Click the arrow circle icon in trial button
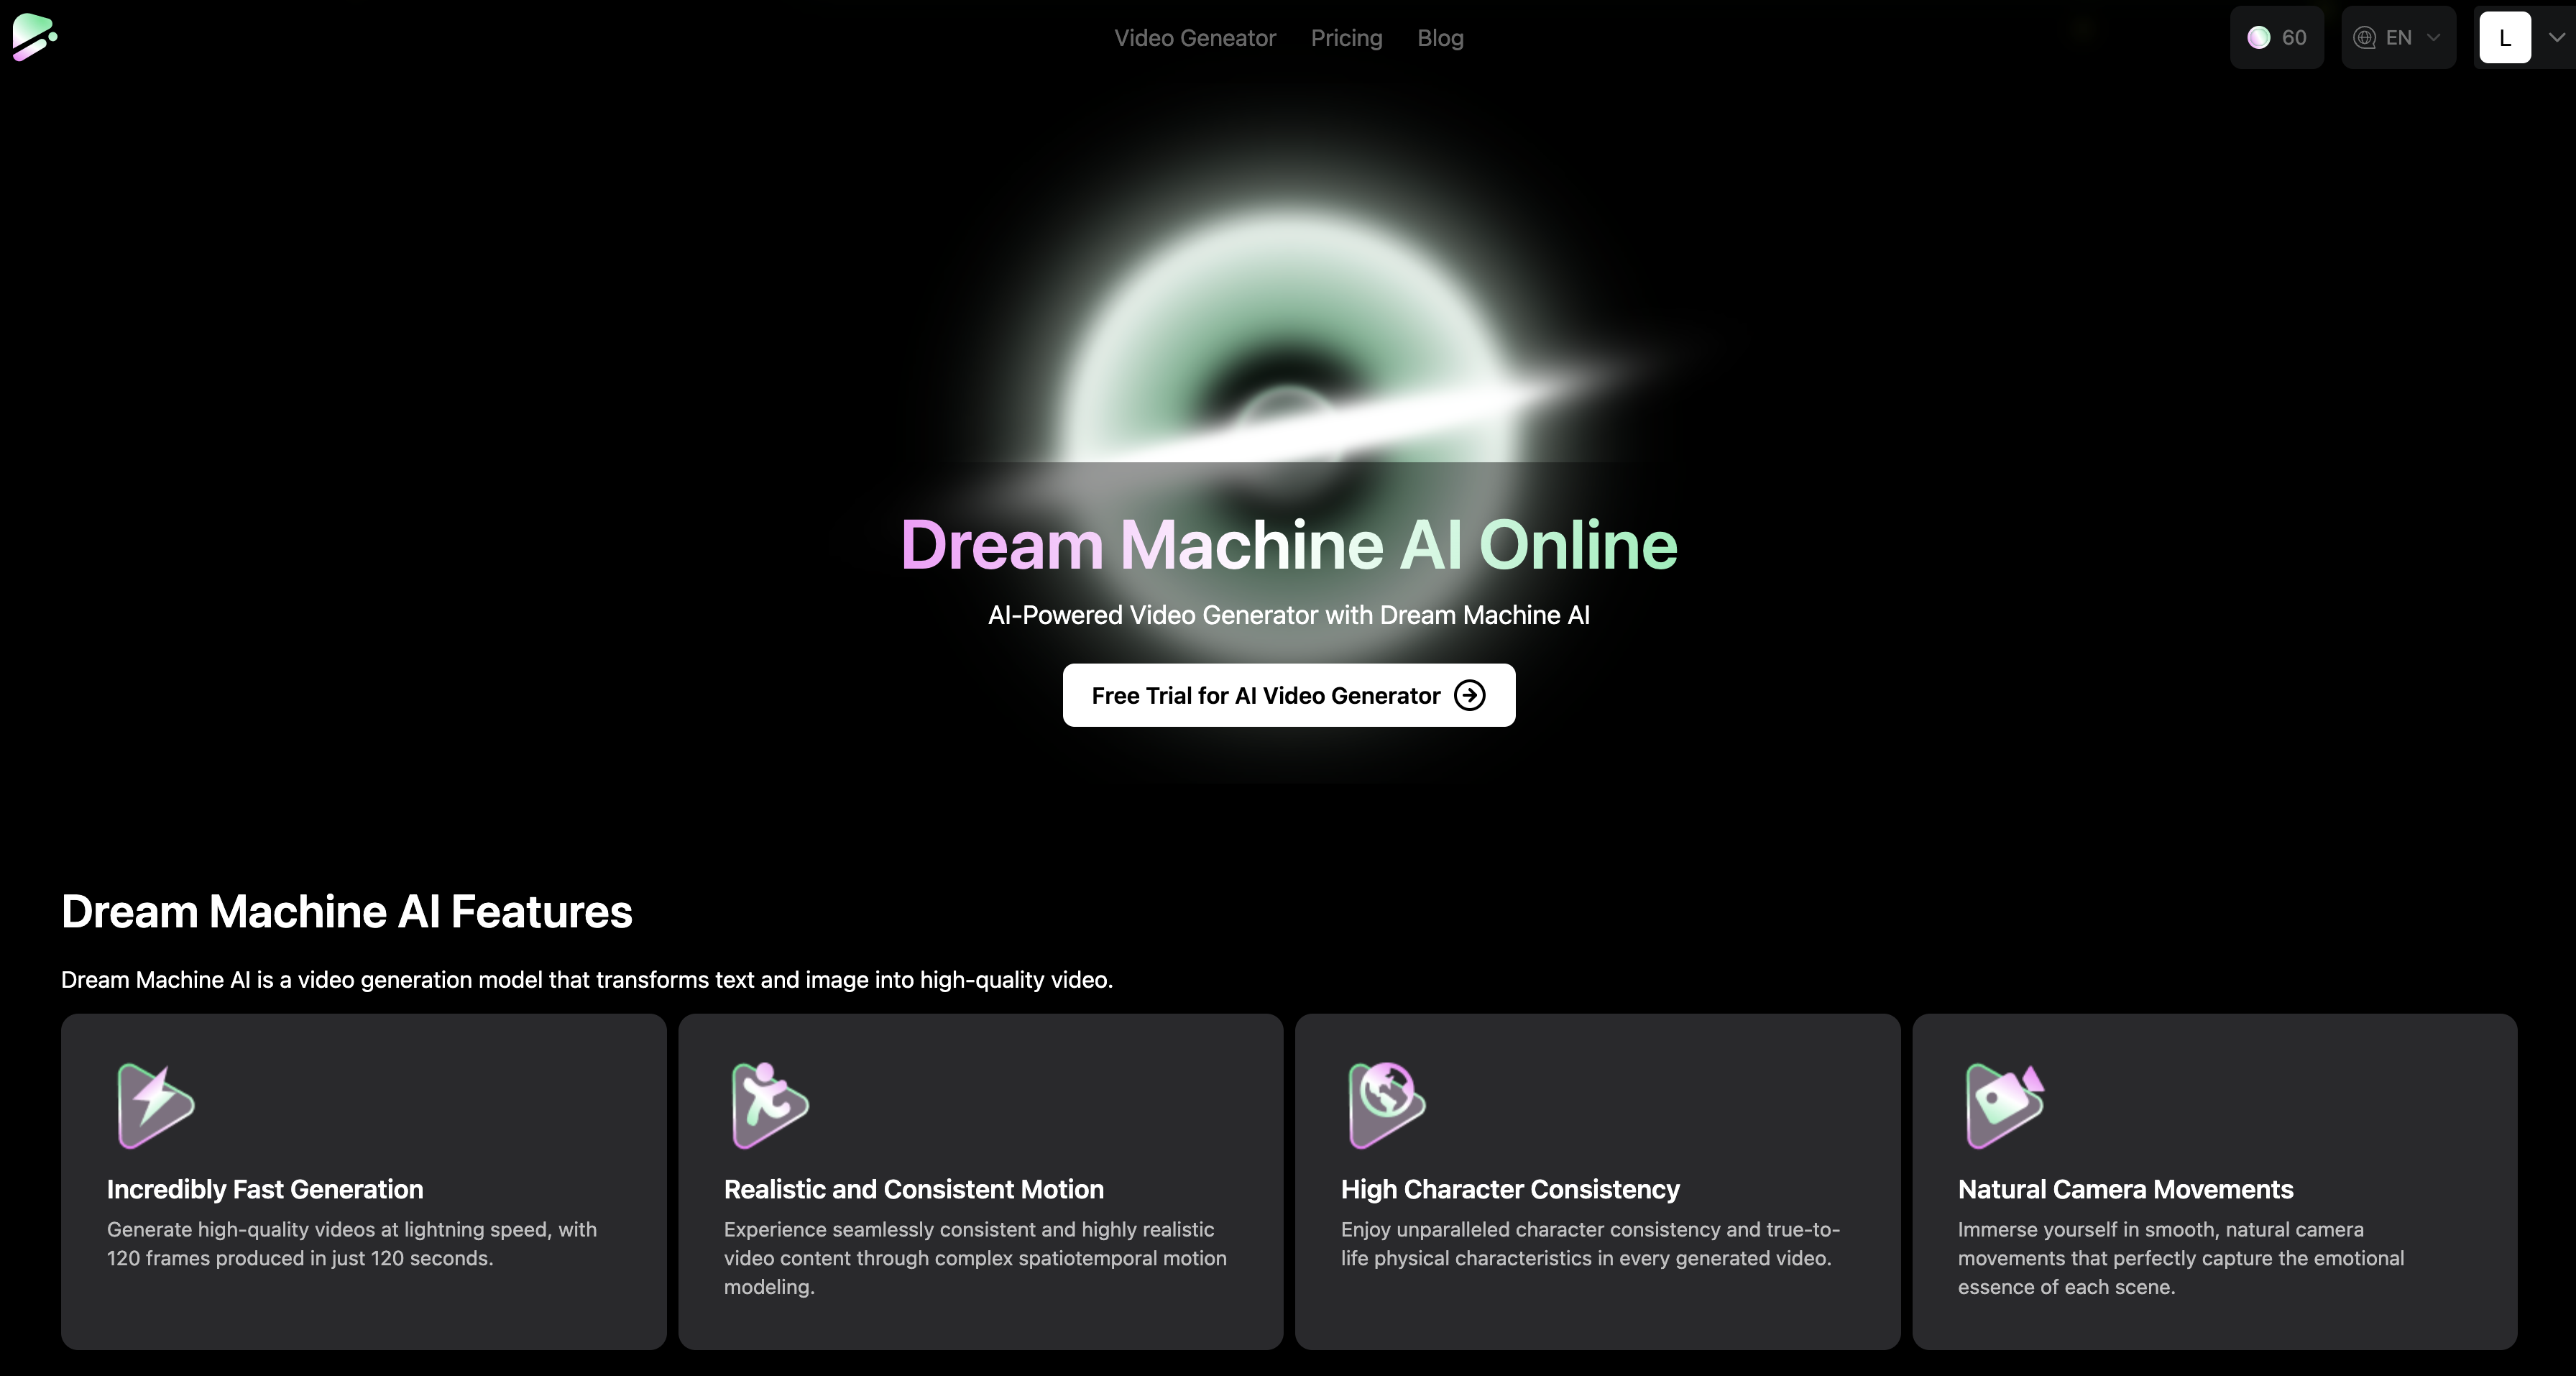 pyautogui.click(x=1469, y=695)
